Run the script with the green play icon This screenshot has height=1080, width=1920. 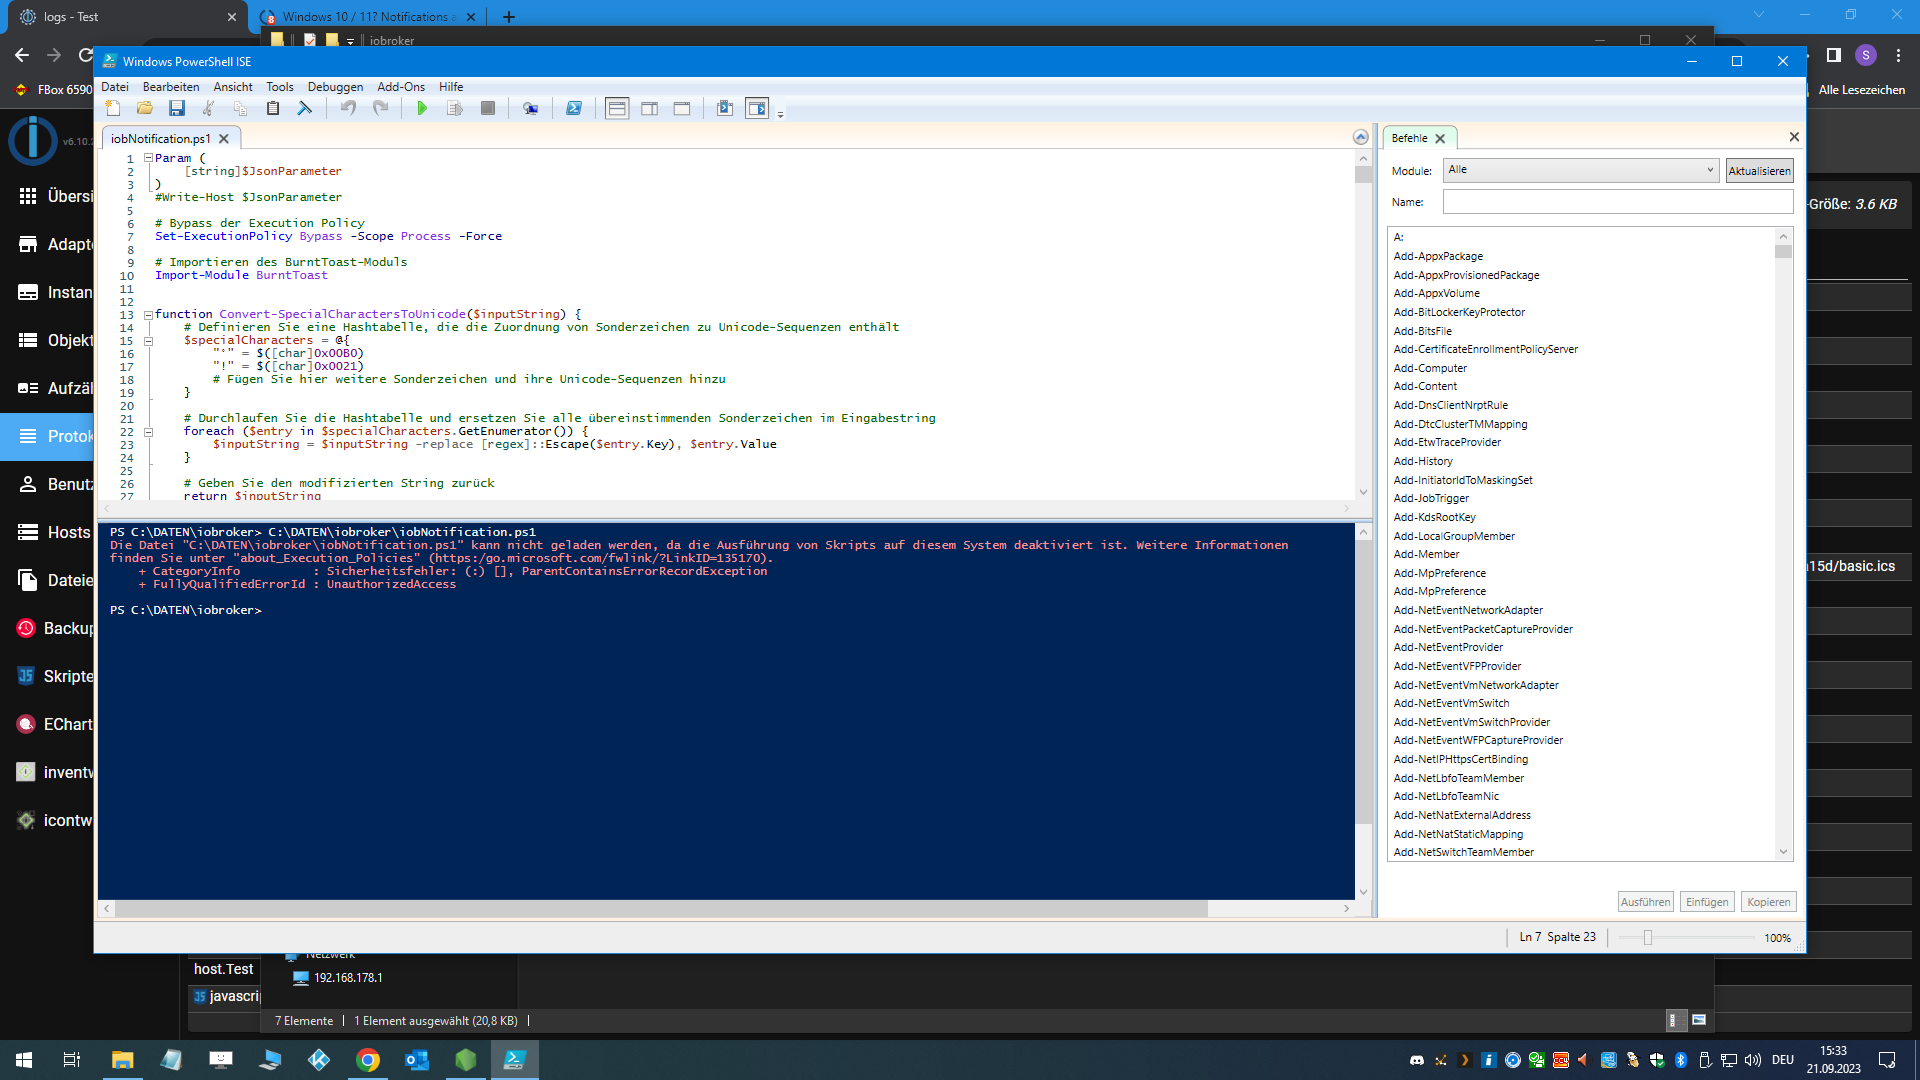coord(422,108)
